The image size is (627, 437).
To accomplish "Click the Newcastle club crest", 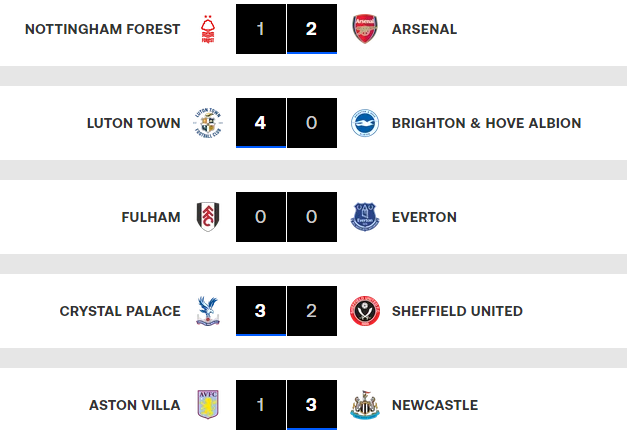I will [365, 405].
